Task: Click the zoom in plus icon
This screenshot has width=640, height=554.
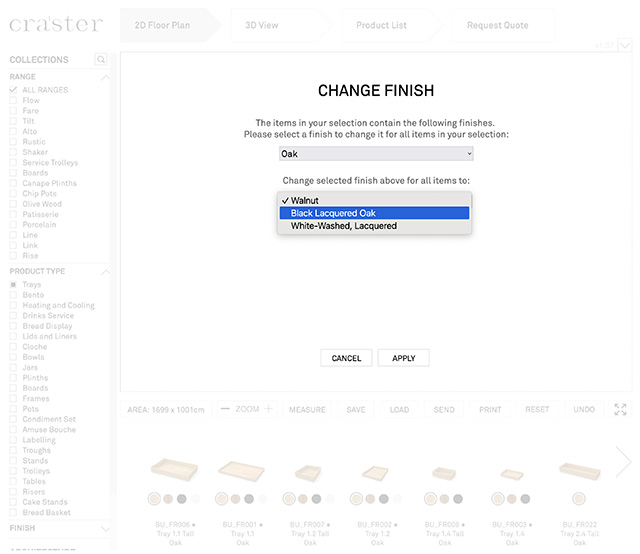Action: point(268,409)
